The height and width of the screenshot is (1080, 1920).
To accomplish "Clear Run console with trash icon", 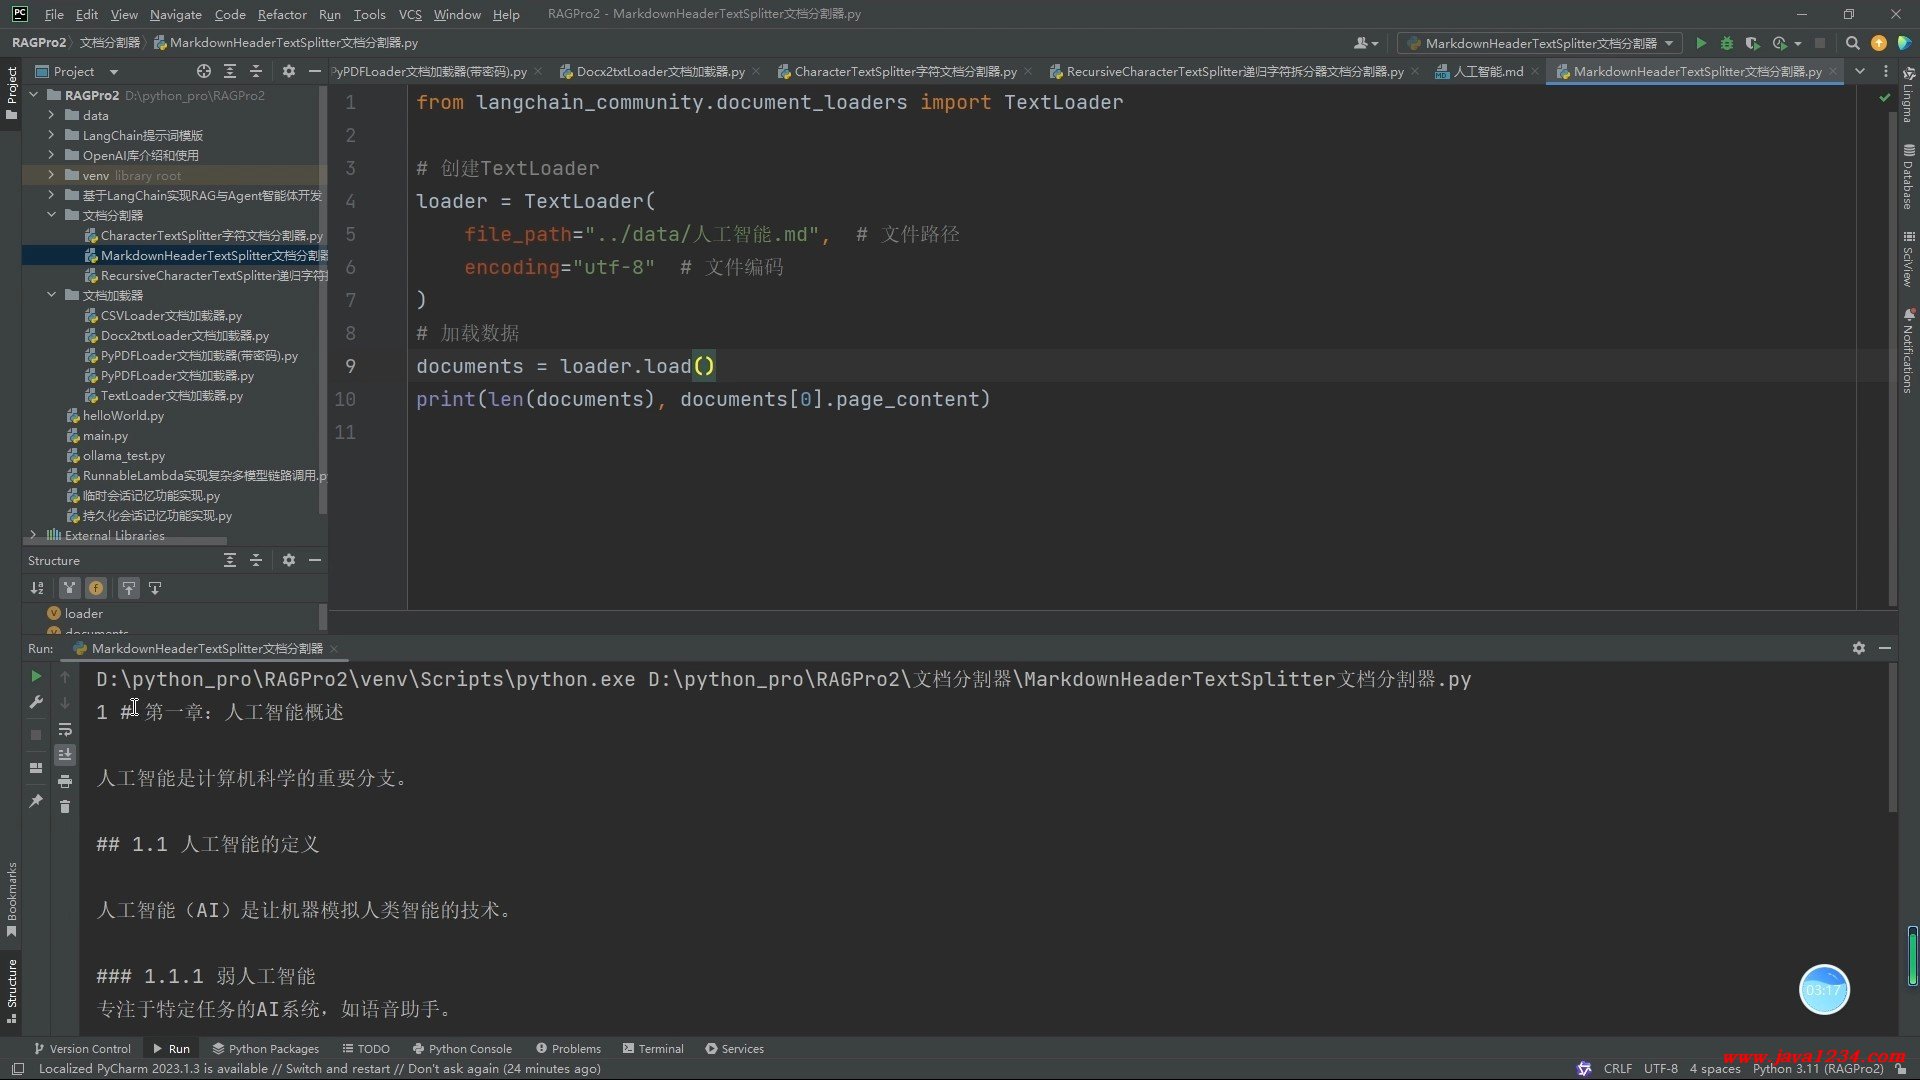I will tap(65, 807).
